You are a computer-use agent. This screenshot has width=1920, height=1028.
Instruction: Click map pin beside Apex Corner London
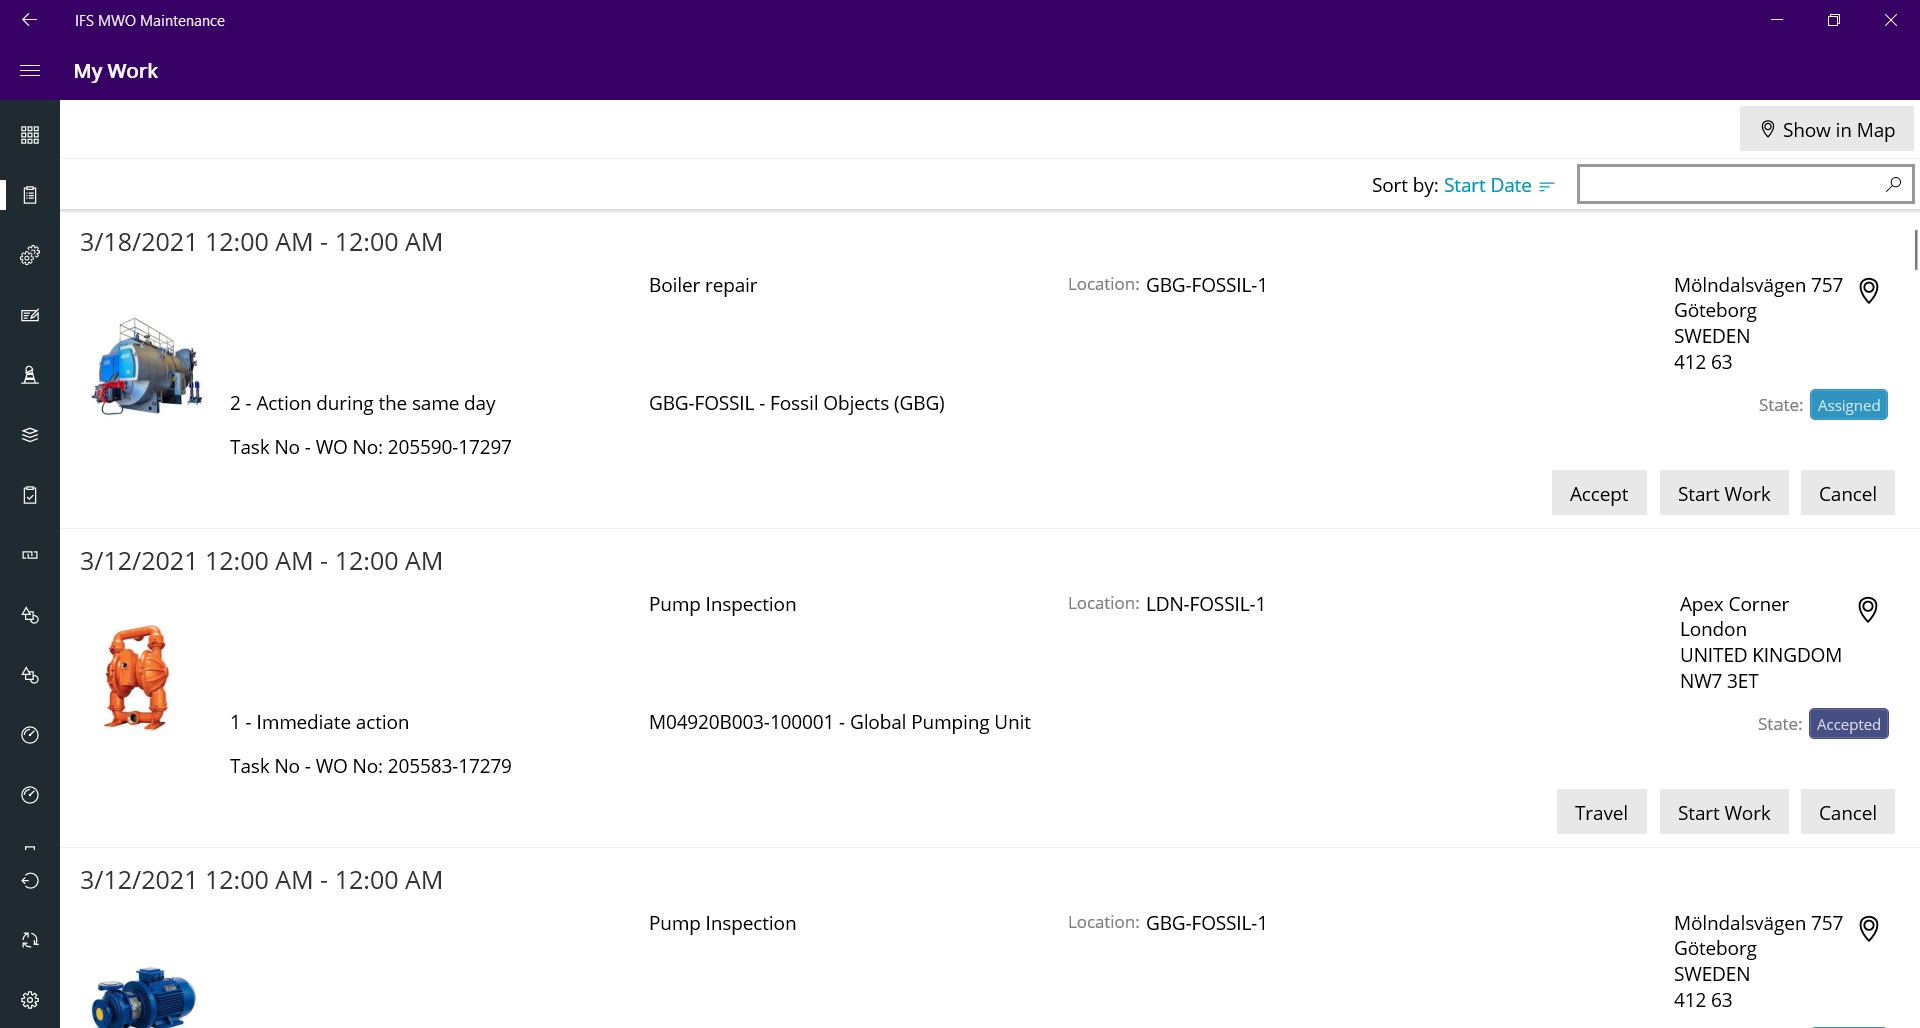1867,609
